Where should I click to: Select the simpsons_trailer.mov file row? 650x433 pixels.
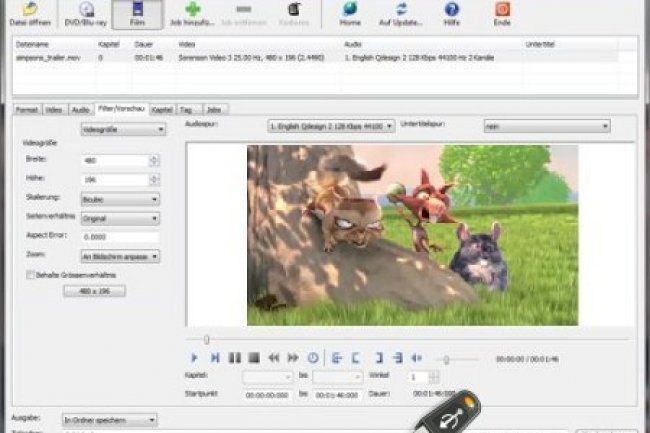317,58
